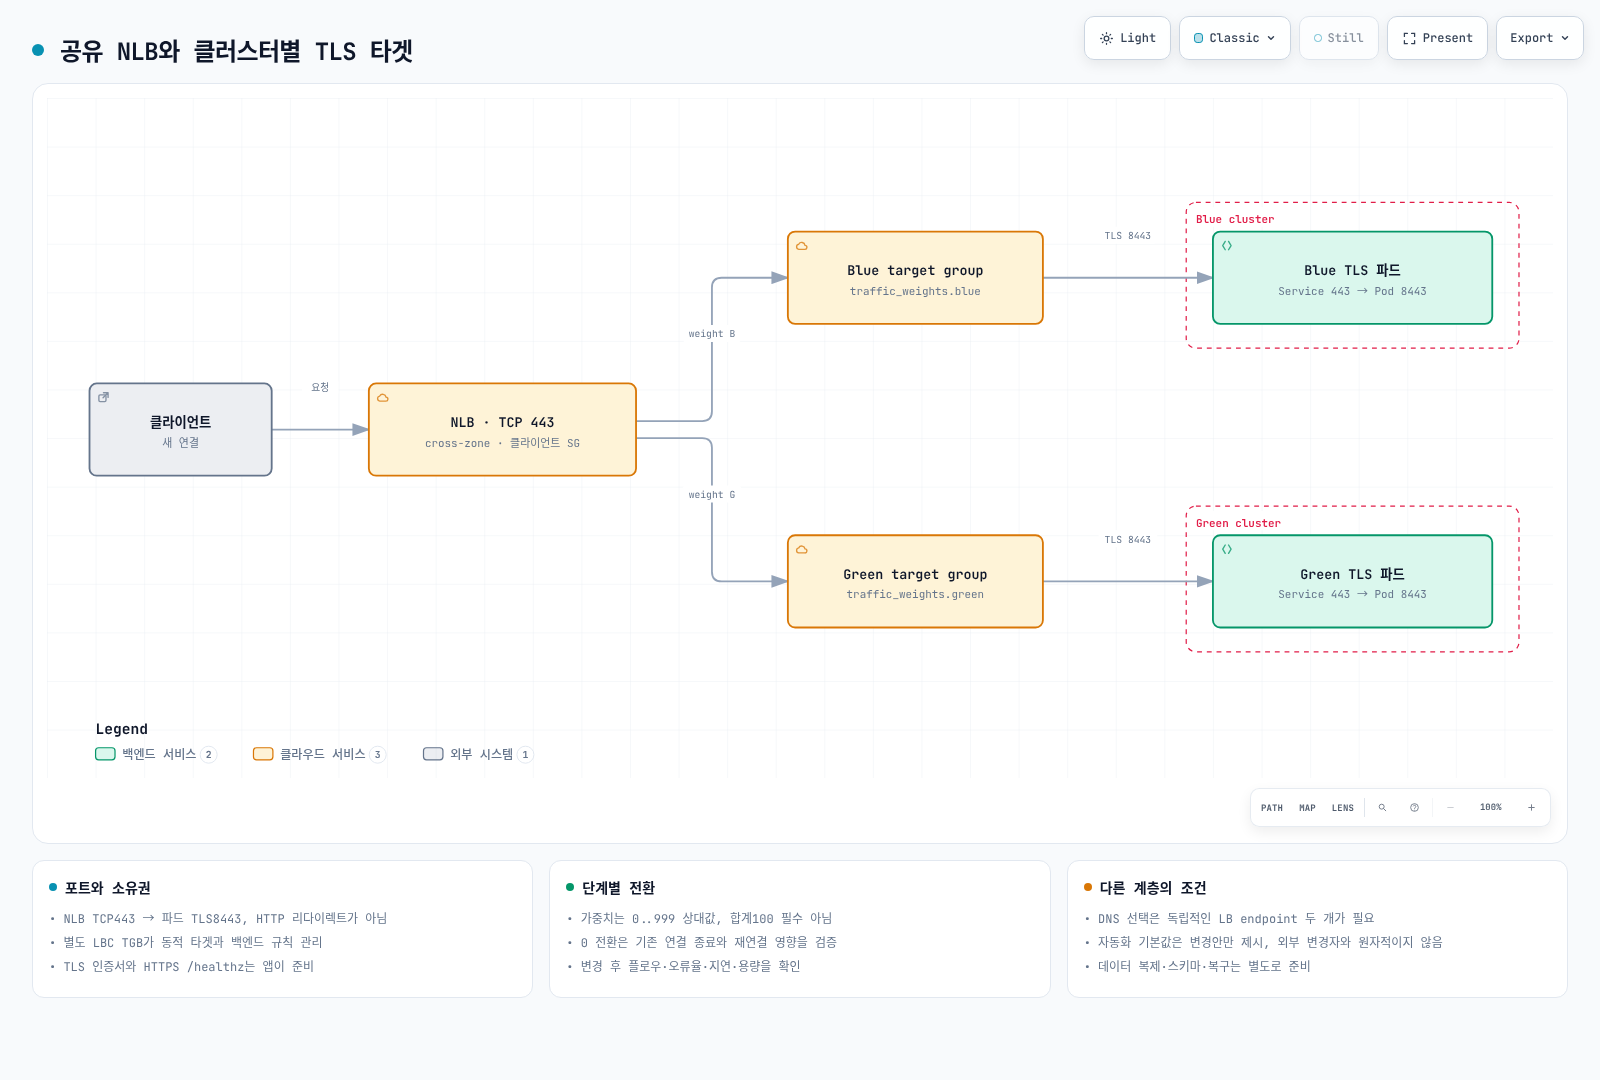Image resolution: width=1600 pixels, height=1080 pixels.
Task: Zoom in with the plus icon
Action: point(1531,807)
